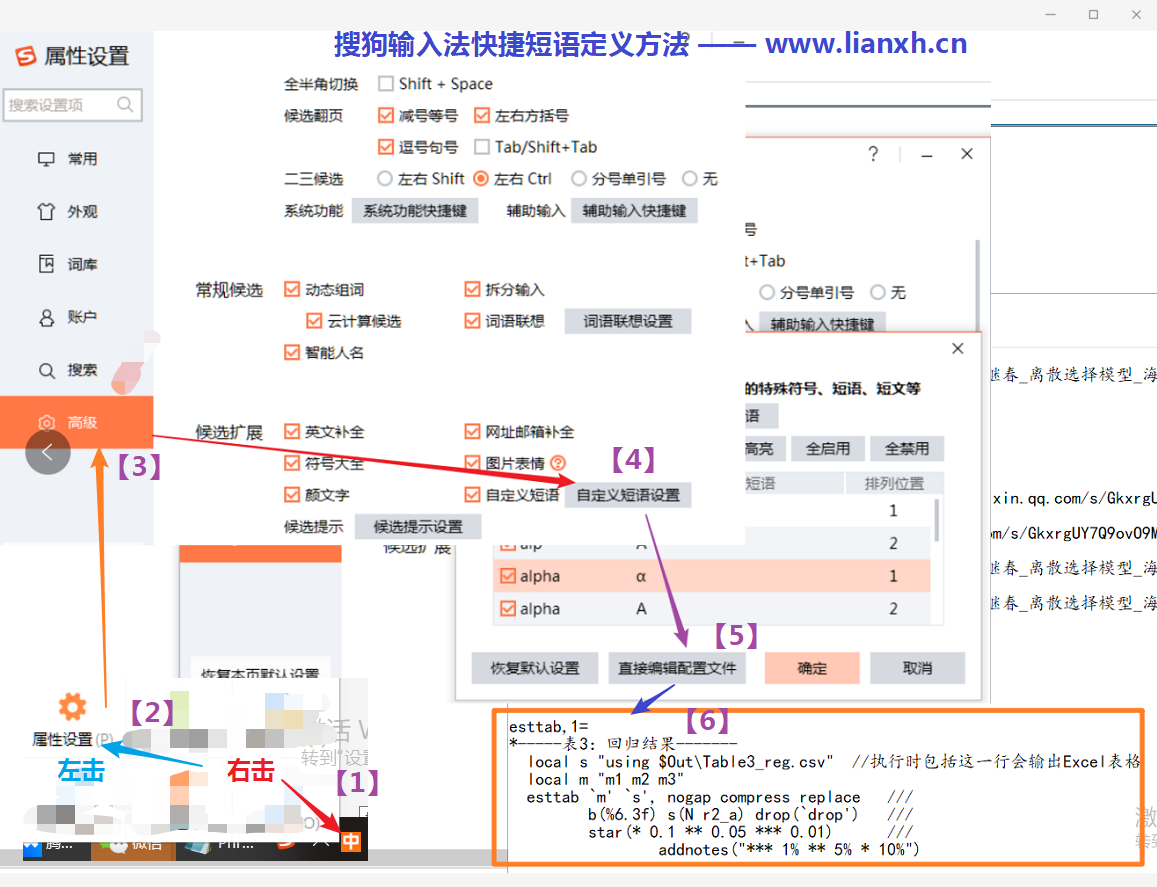This screenshot has width=1157, height=887.
Task: Click the orange help icon next to 图片表情
Action: pos(558,463)
